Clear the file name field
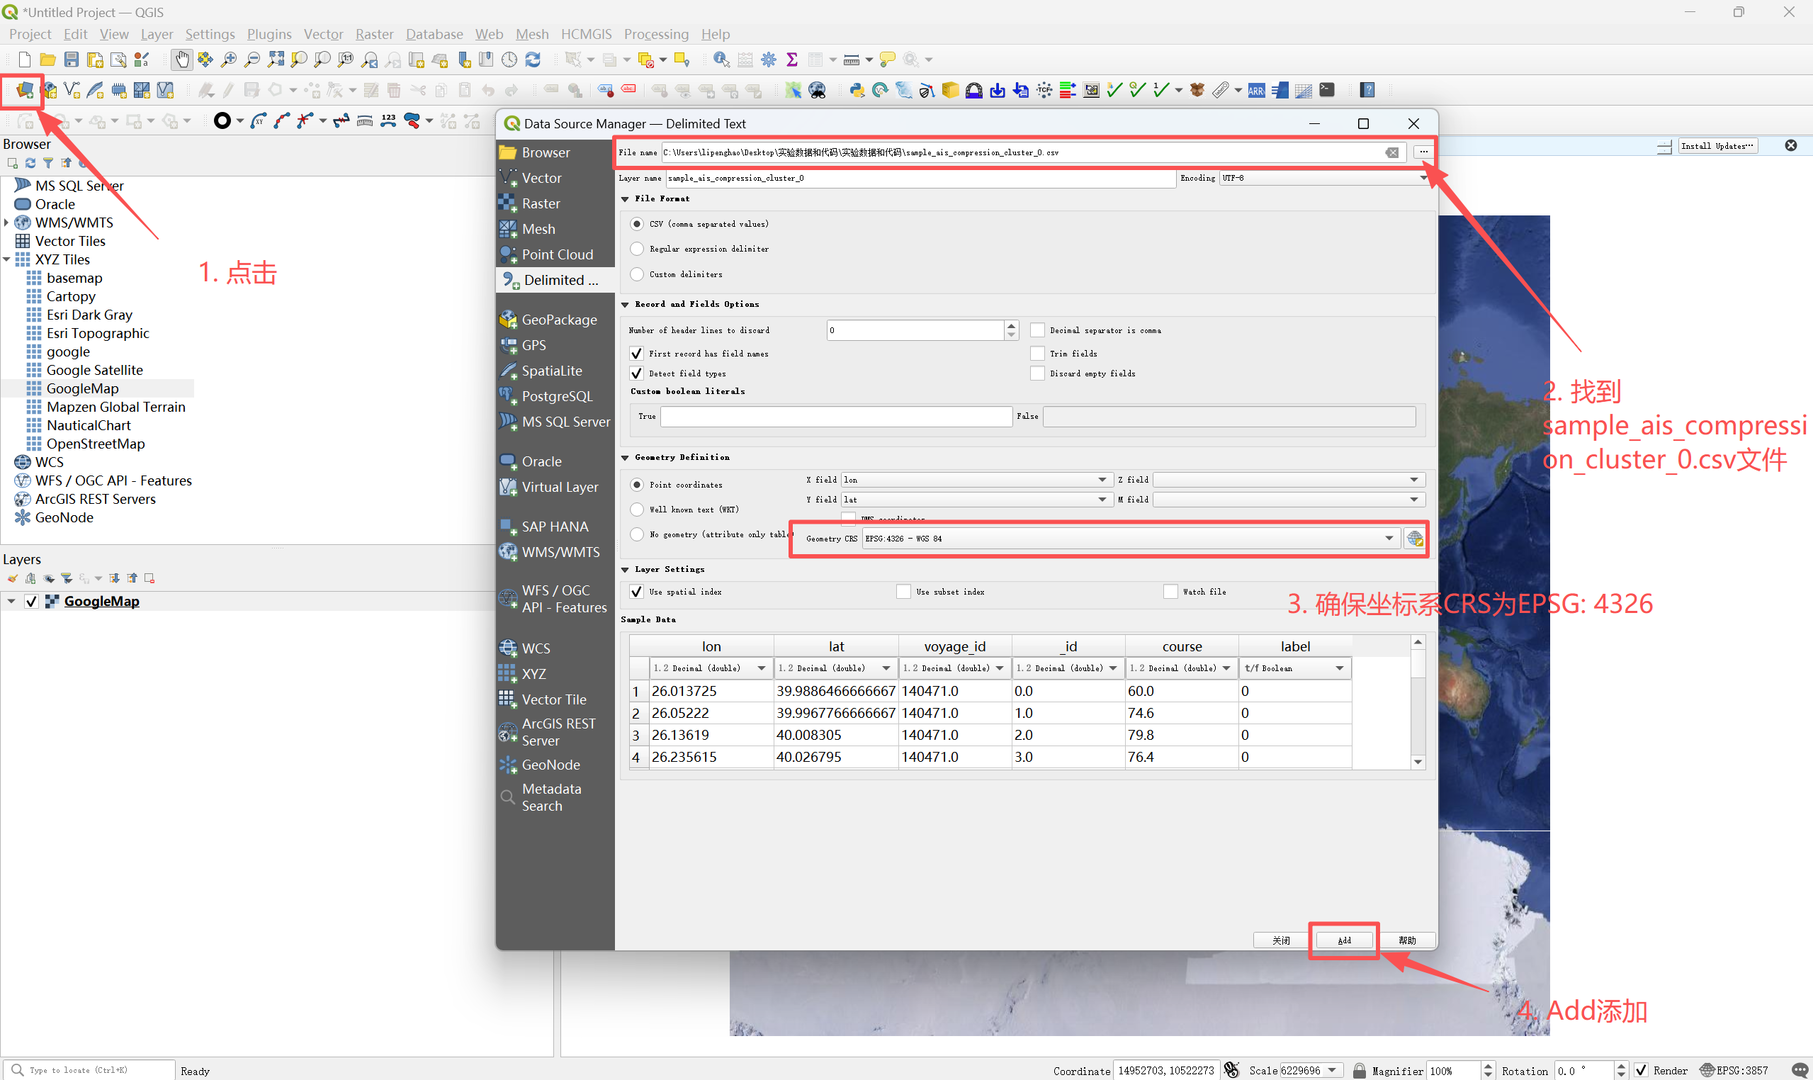Viewport: 1813px width, 1080px height. click(x=1392, y=153)
